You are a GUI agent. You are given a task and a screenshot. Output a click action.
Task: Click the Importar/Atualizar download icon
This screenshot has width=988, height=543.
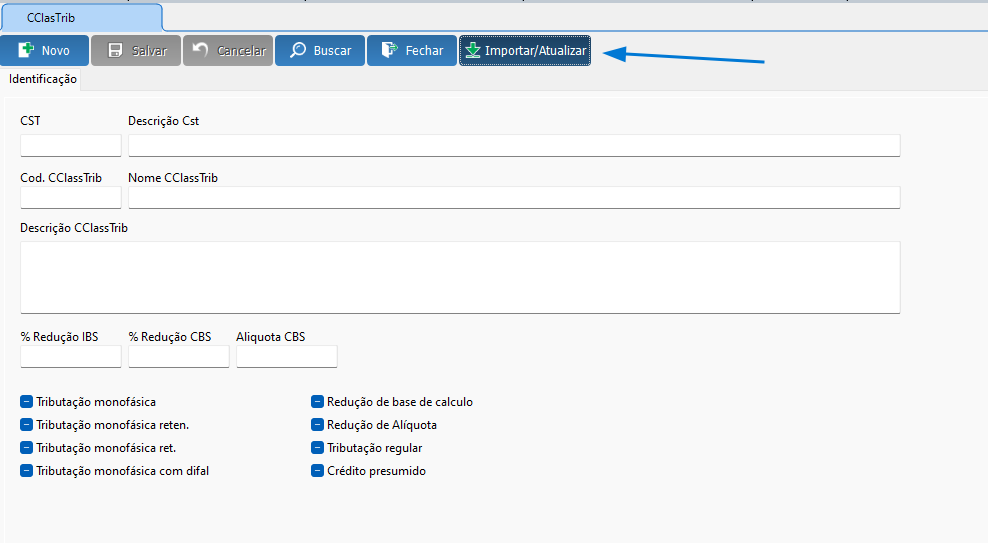[x=473, y=51]
